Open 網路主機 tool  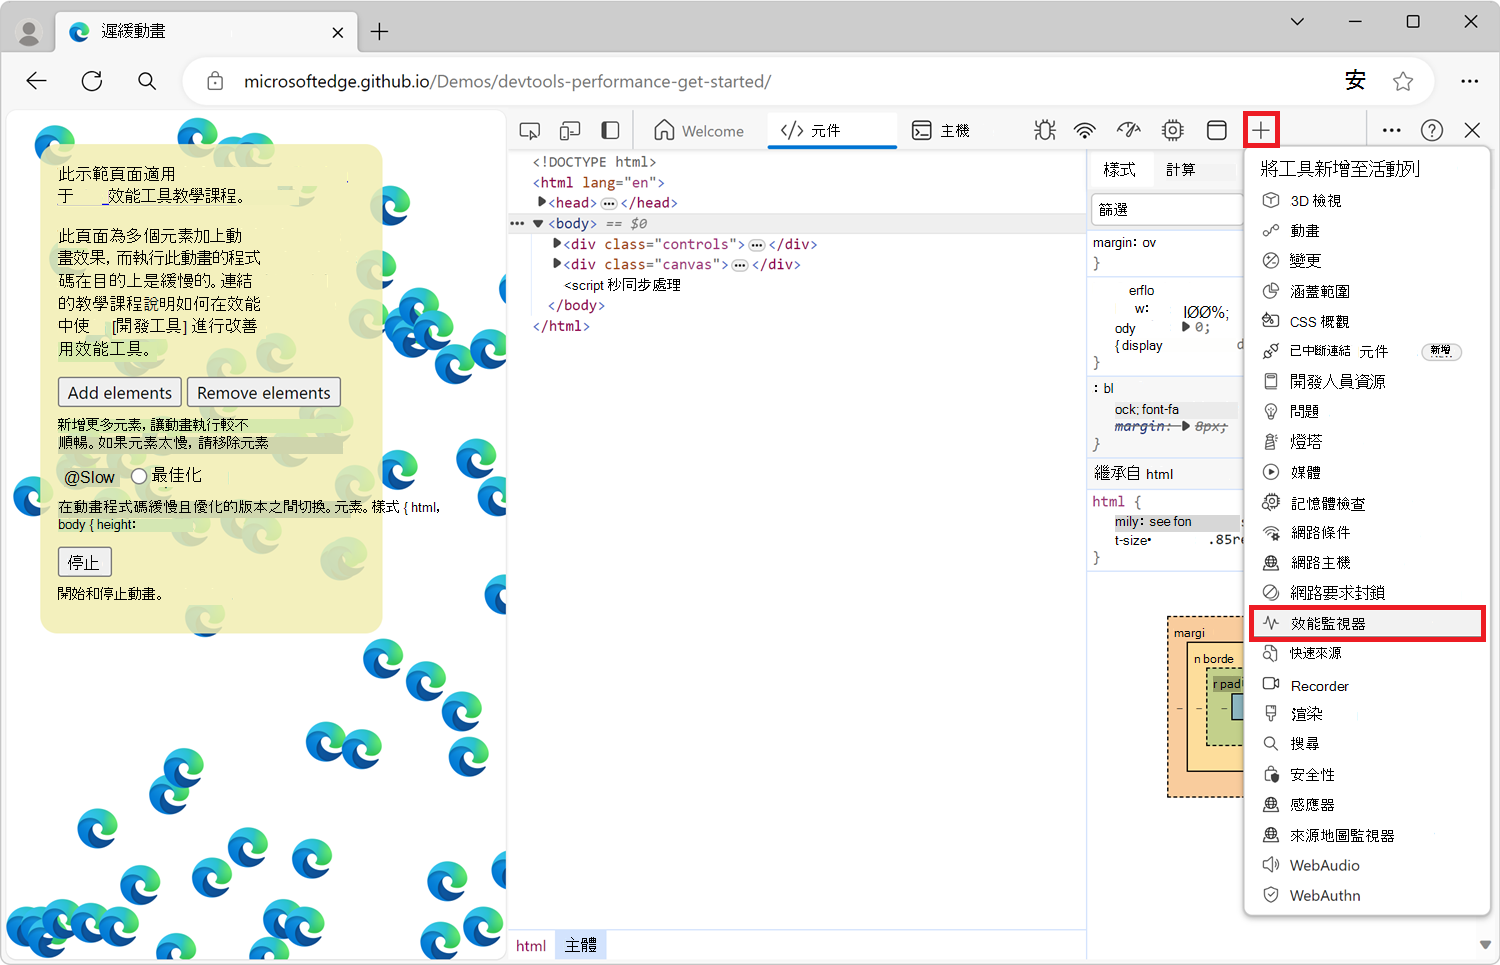pyautogui.click(x=1367, y=563)
